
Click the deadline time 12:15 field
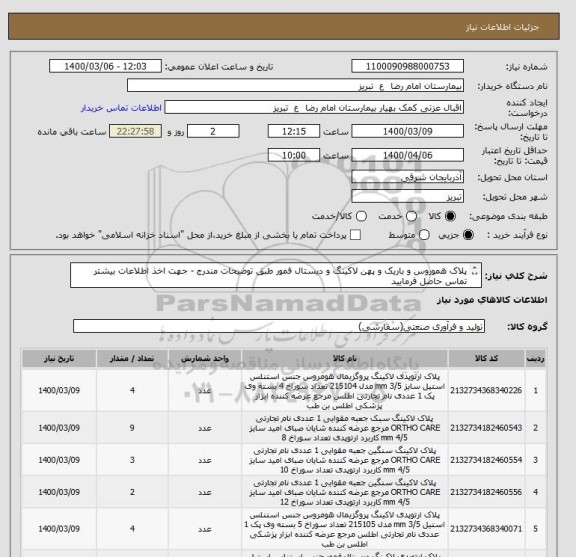tap(294, 131)
